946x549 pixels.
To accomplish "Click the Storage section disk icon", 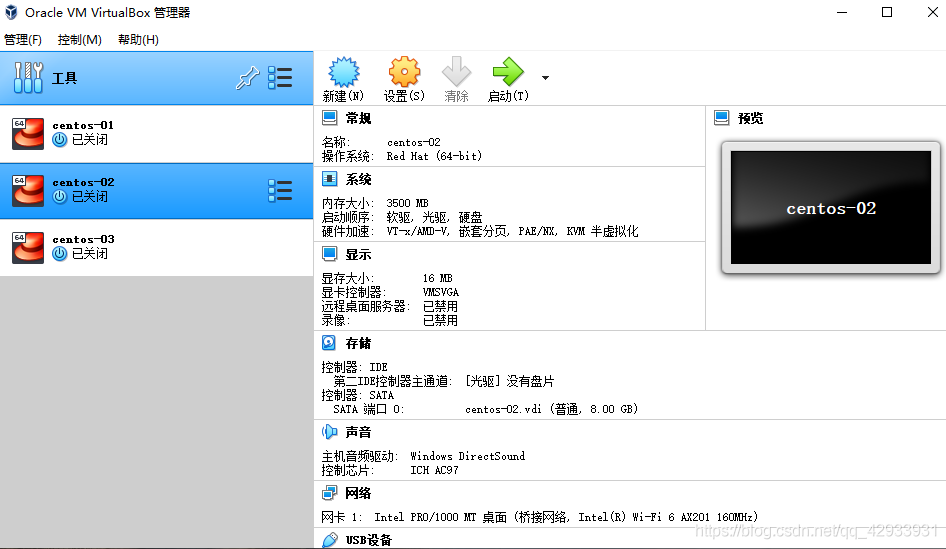I will 329,343.
